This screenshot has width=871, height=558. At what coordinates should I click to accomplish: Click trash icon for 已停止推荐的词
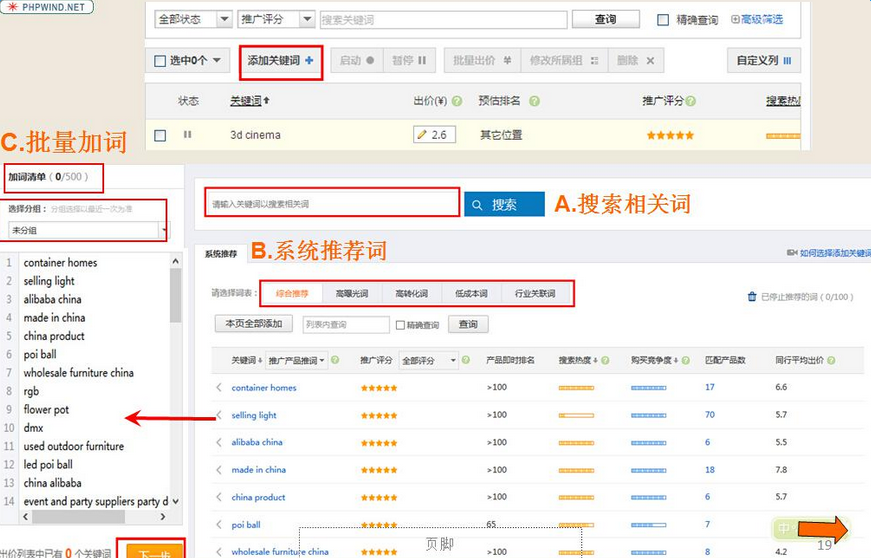point(752,297)
